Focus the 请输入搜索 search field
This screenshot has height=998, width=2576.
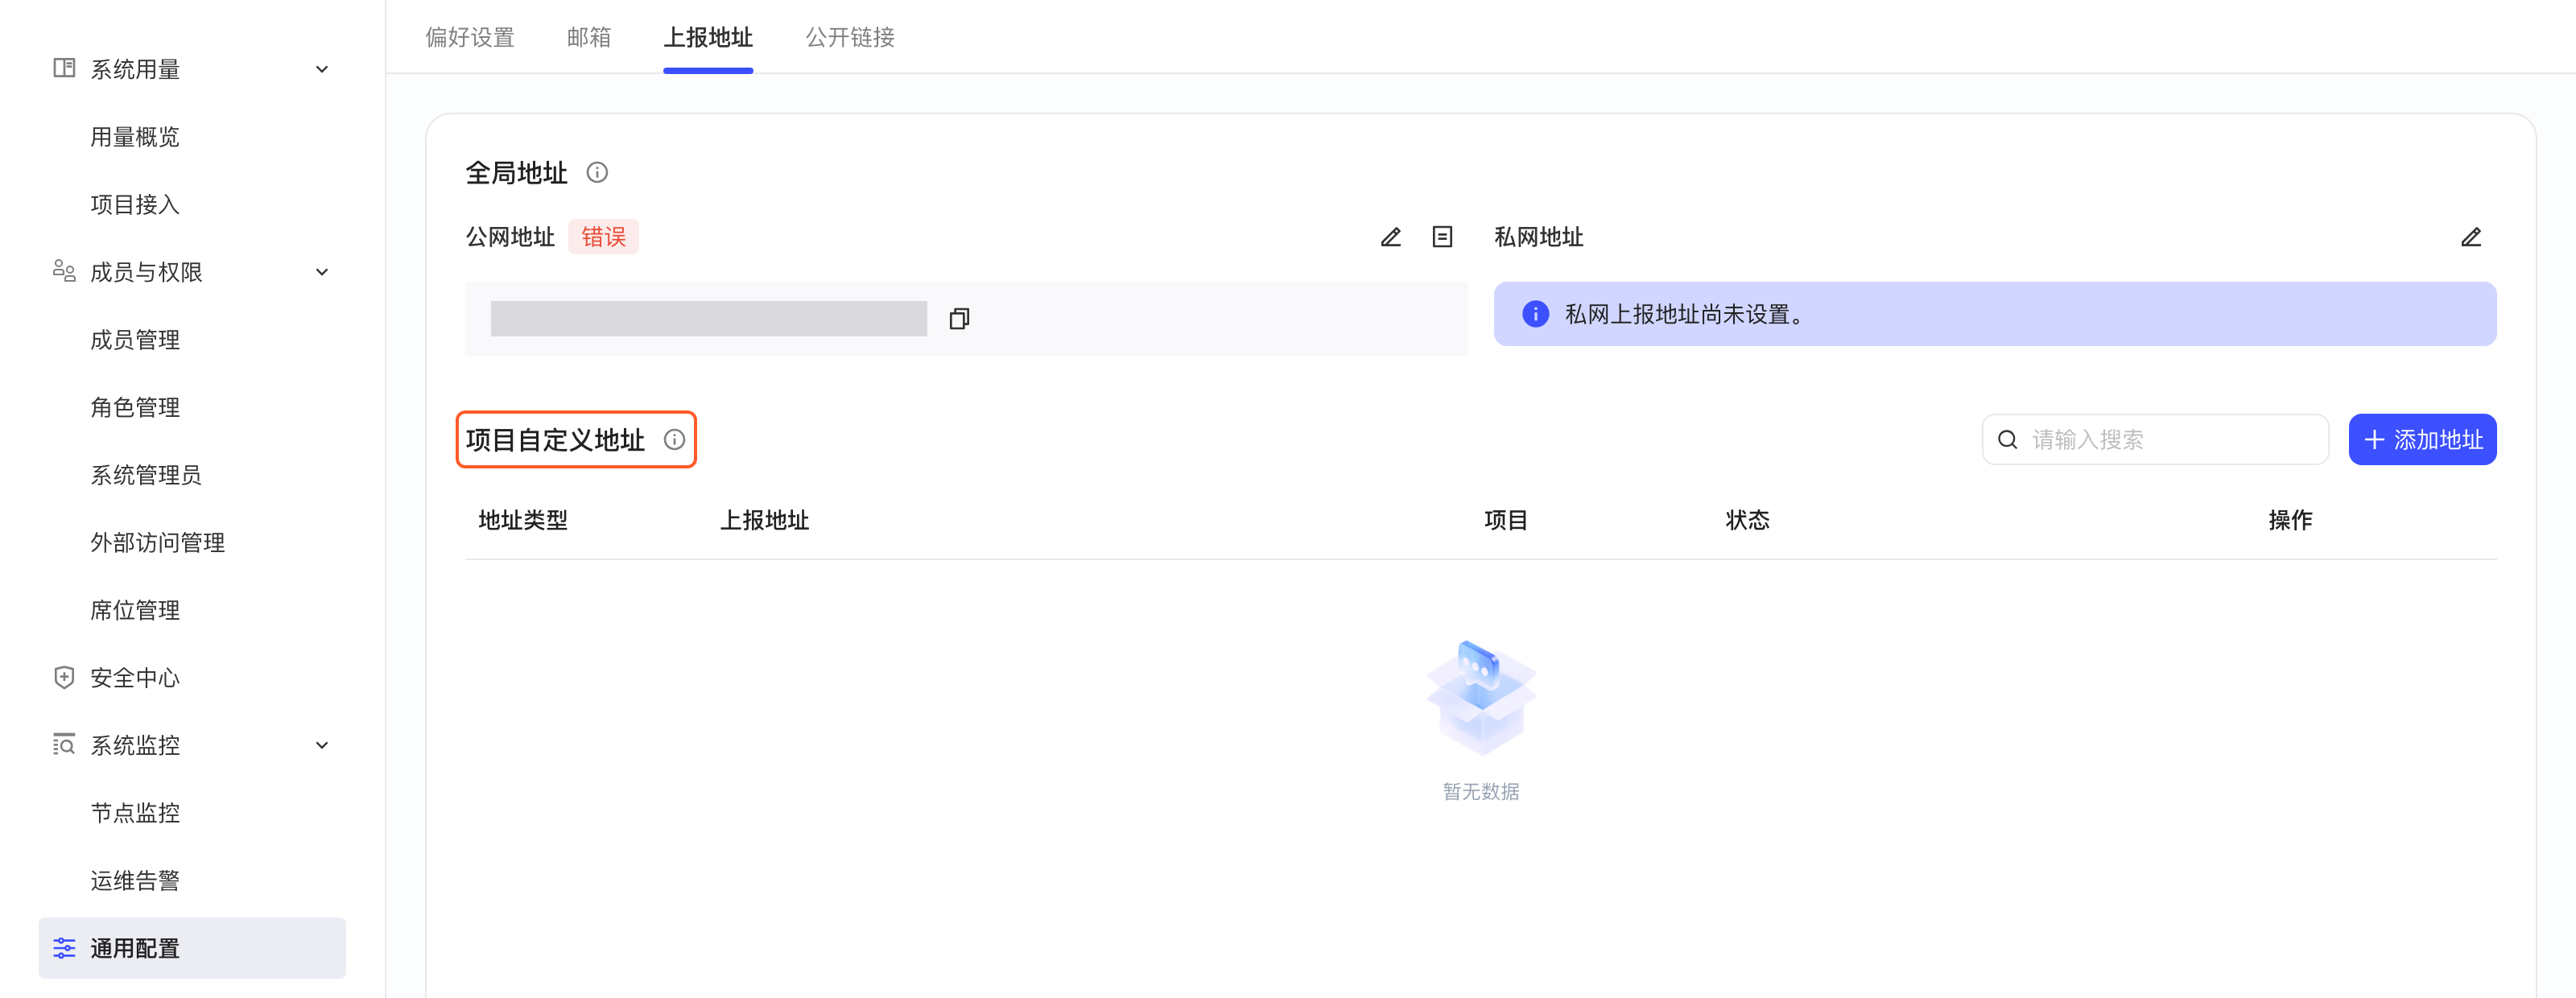point(2155,439)
